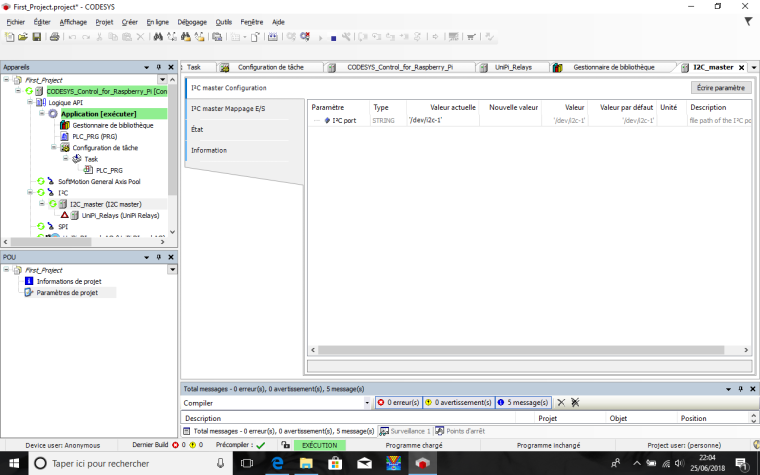Collapse the Logique API tree node
This screenshot has height=475, width=760.
tap(30, 102)
